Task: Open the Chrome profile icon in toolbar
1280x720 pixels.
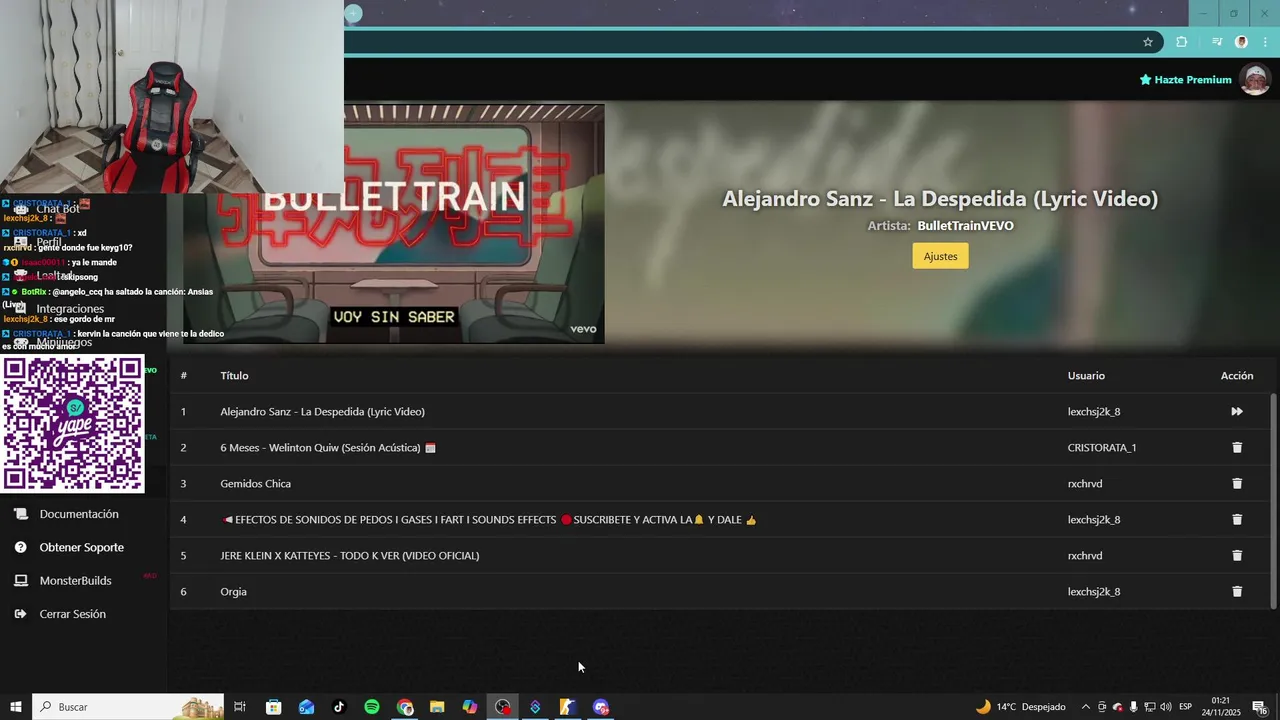Action: 1241,42
